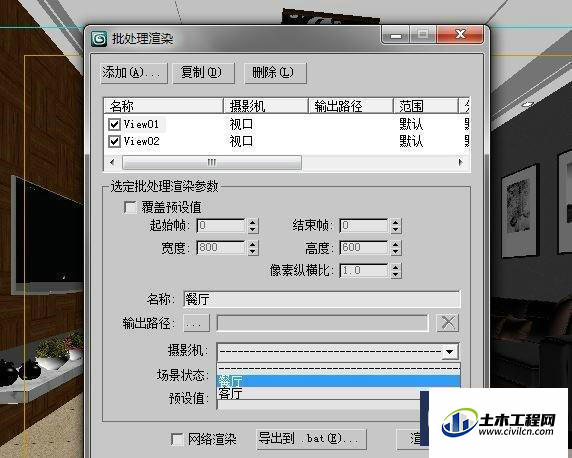Click the 摄影机 column header
572x458 pixels.
click(x=266, y=106)
